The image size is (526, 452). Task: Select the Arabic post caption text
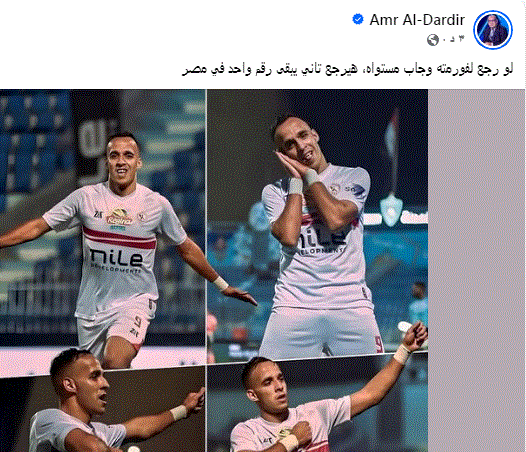[348, 69]
